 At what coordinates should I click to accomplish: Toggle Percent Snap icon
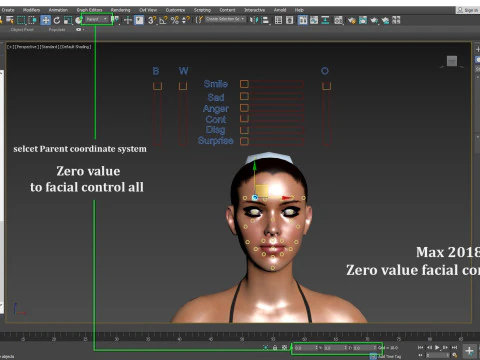(x=175, y=20)
